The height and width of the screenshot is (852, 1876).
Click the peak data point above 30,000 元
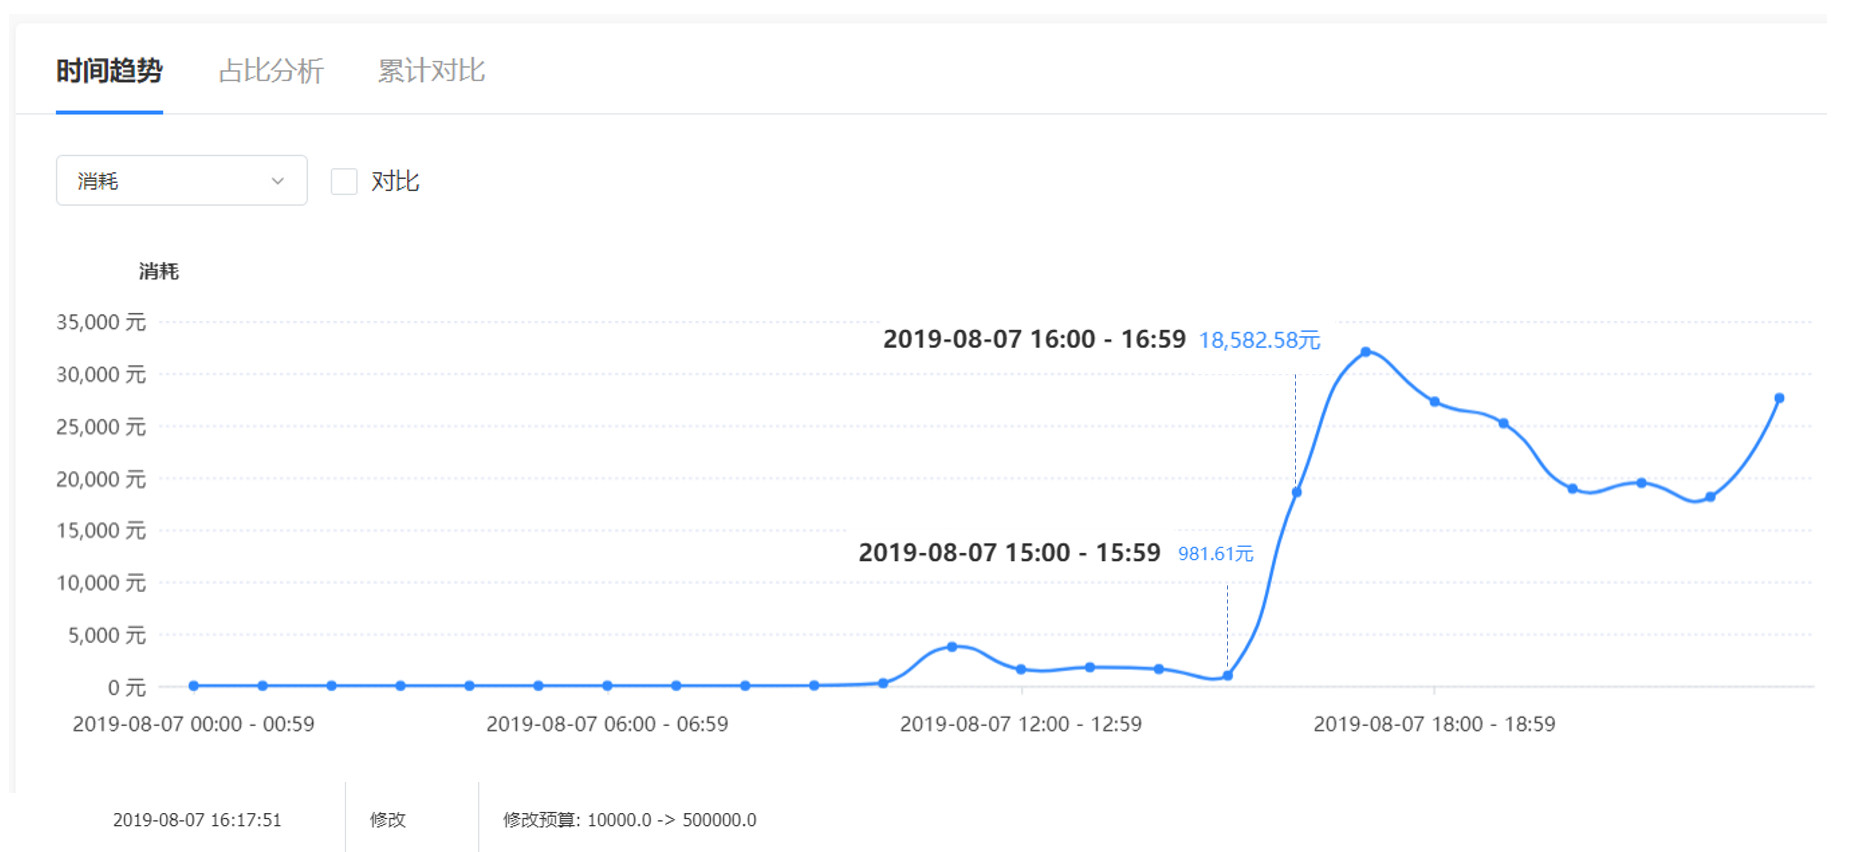(1365, 352)
